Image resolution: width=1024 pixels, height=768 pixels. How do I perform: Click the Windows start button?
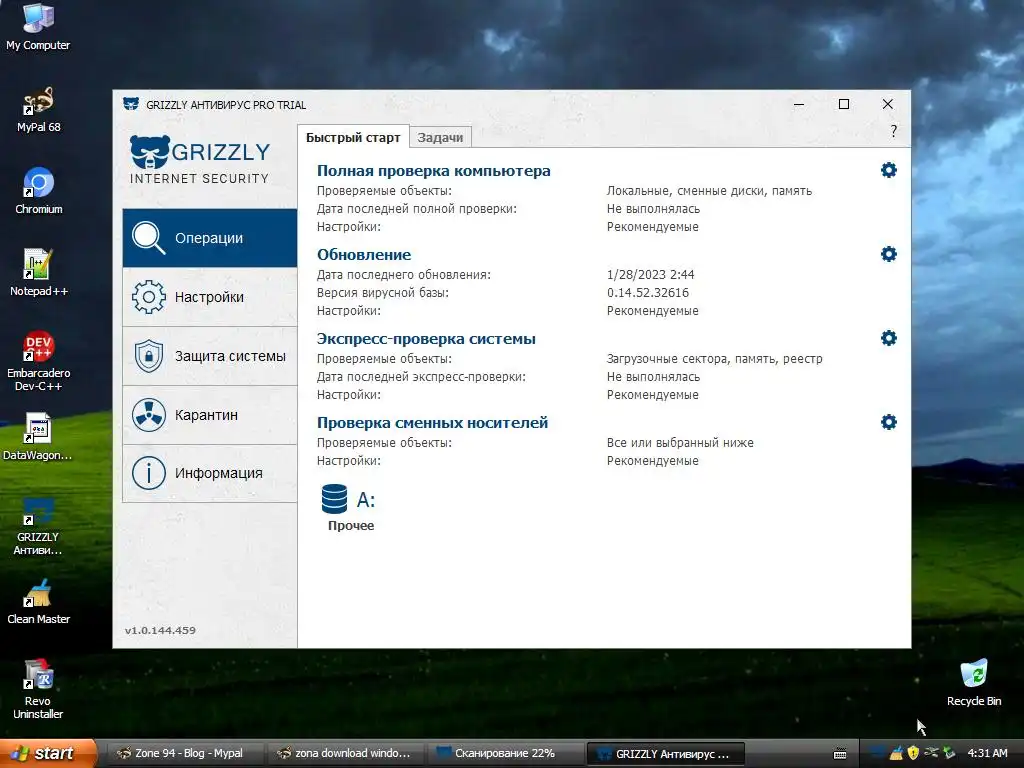point(48,753)
